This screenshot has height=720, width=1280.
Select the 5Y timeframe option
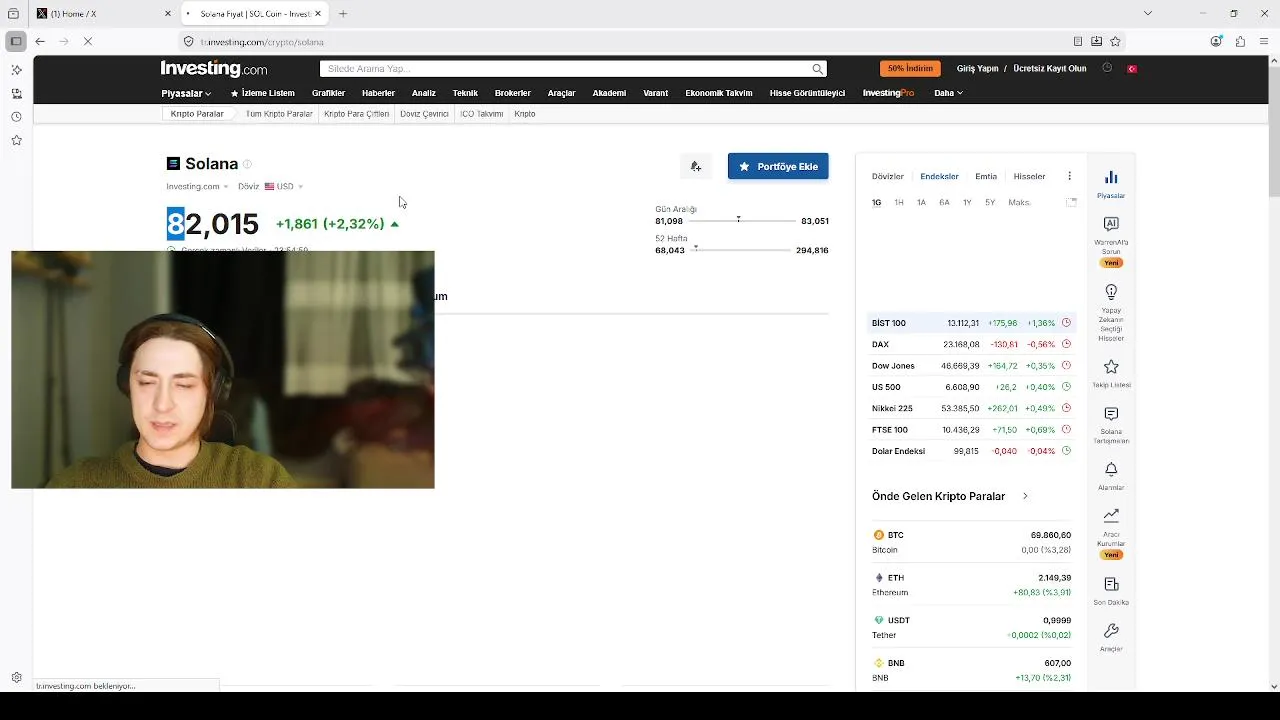(990, 202)
